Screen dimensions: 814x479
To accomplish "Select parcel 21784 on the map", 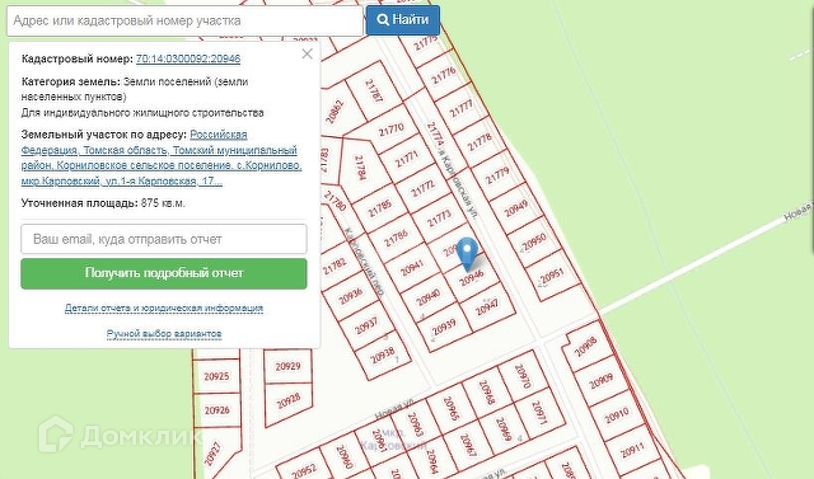I will [360, 167].
